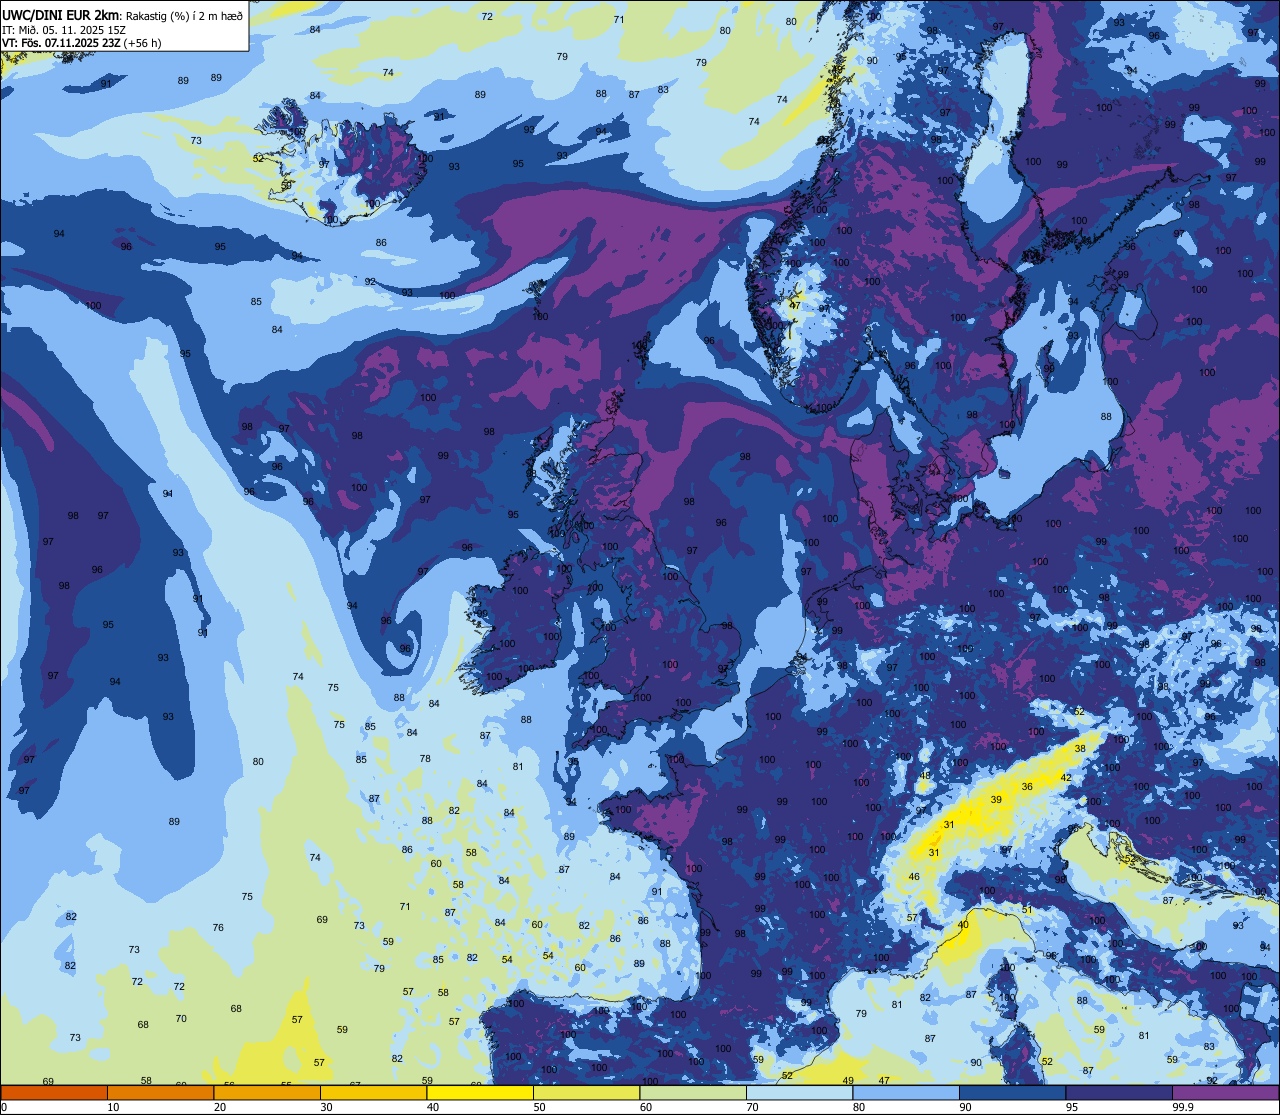Click the map value '70' in lower-left ocean
The image size is (1280, 1115).
[x=181, y=1018]
